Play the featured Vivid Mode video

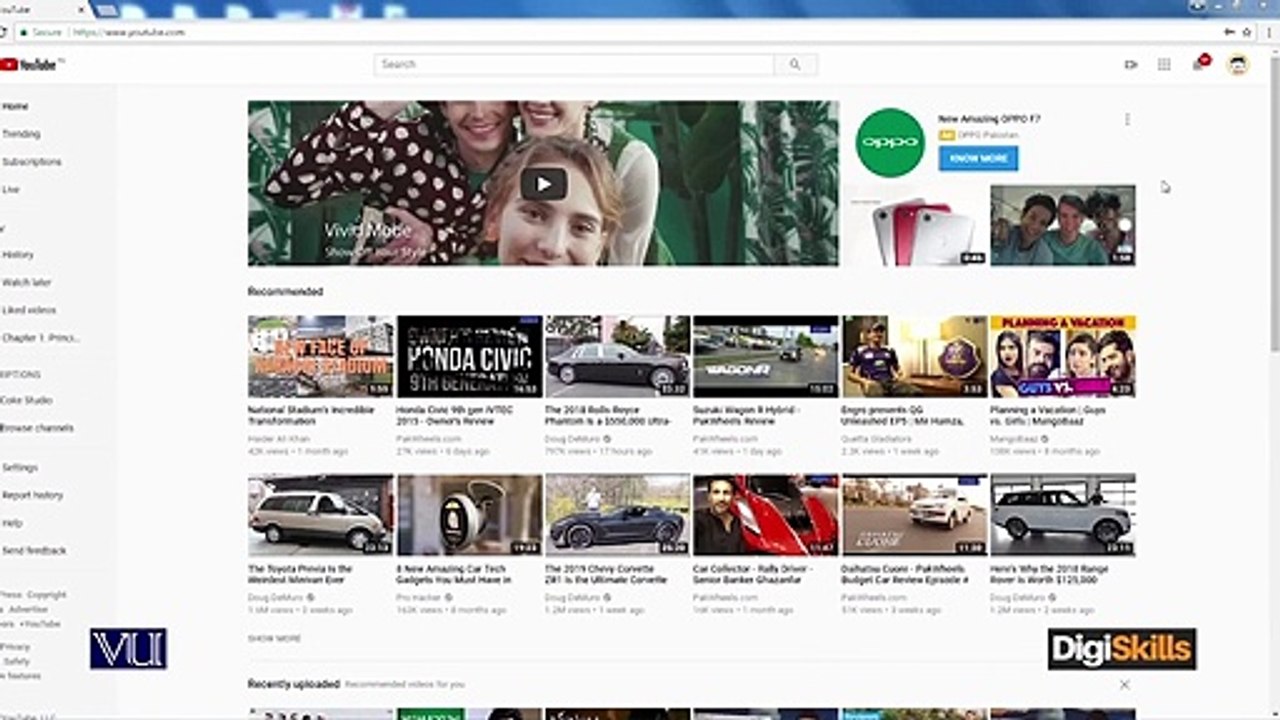543,183
